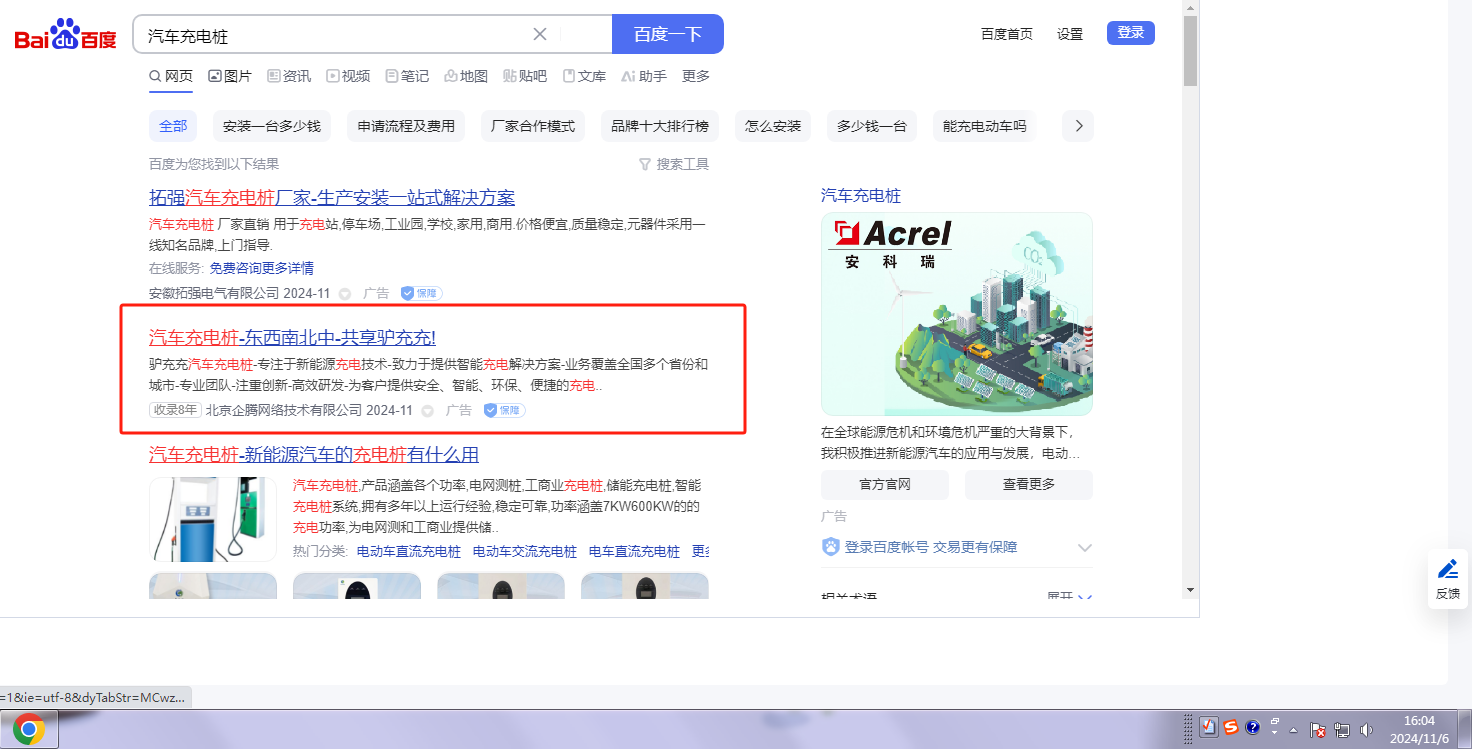The image size is (1472, 749).
Task: Clear the search box with the X icon
Action: point(540,34)
